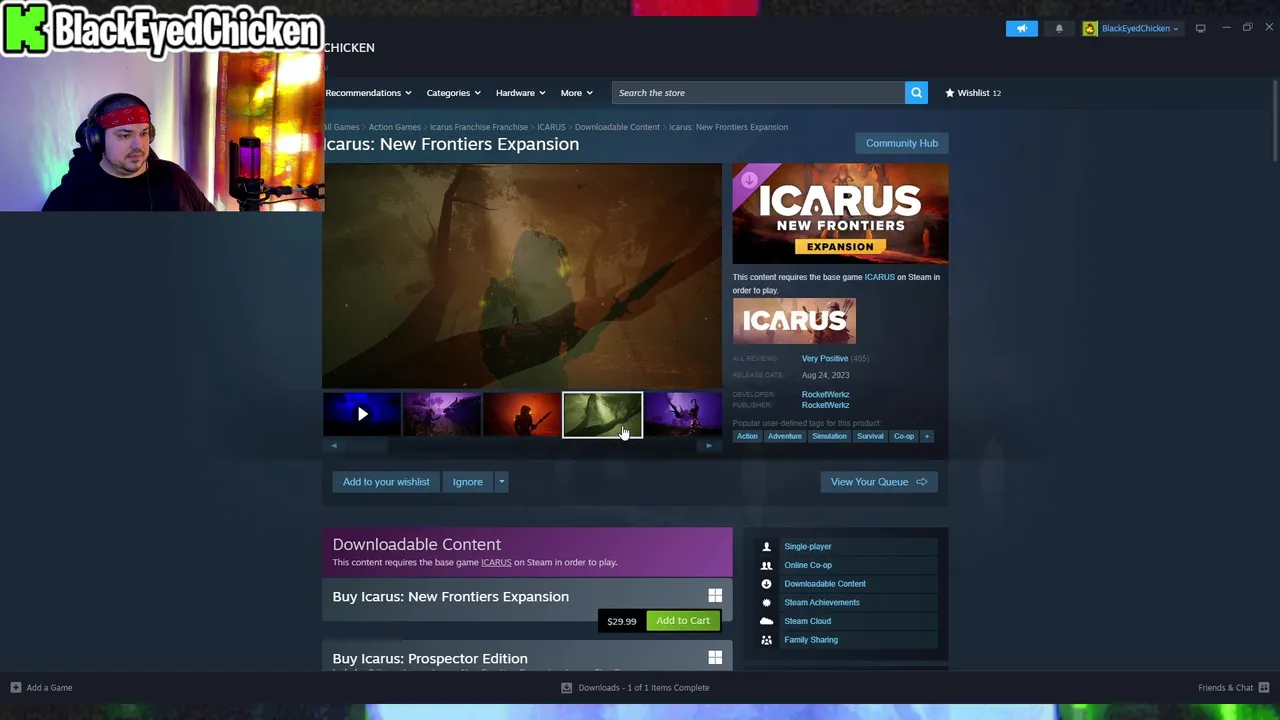This screenshot has width=1280, height=720.
Task: Select the violet dragon screenshot thumbnail
Action: tap(683, 414)
